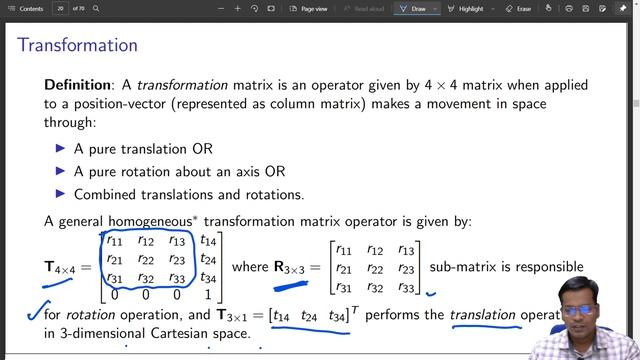Click the vertical scrollbar thumb
The image size is (640, 360).
(636, 103)
